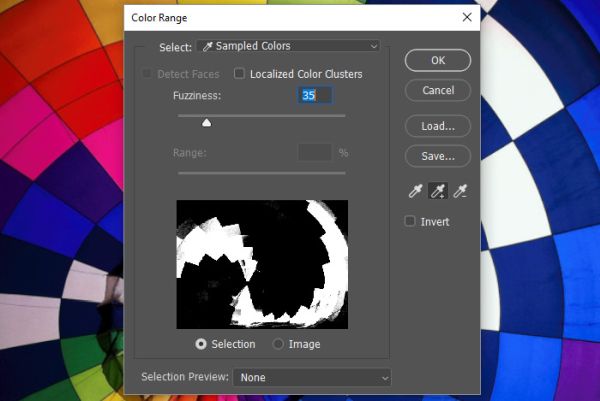Screen dimensions: 600x401
Task: Click the Fuzziness slider handle
Action: pyautogui.click(x=207, y=122)
